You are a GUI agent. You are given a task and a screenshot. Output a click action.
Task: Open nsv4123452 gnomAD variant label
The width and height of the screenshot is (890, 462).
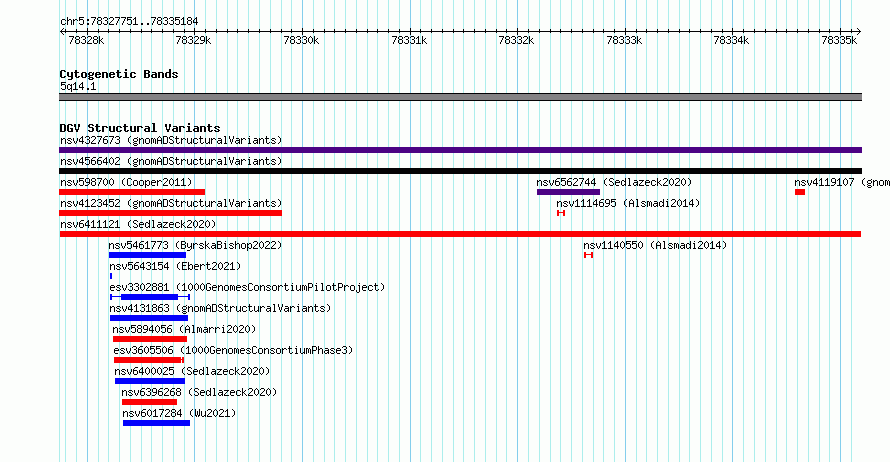pos(171,203)
